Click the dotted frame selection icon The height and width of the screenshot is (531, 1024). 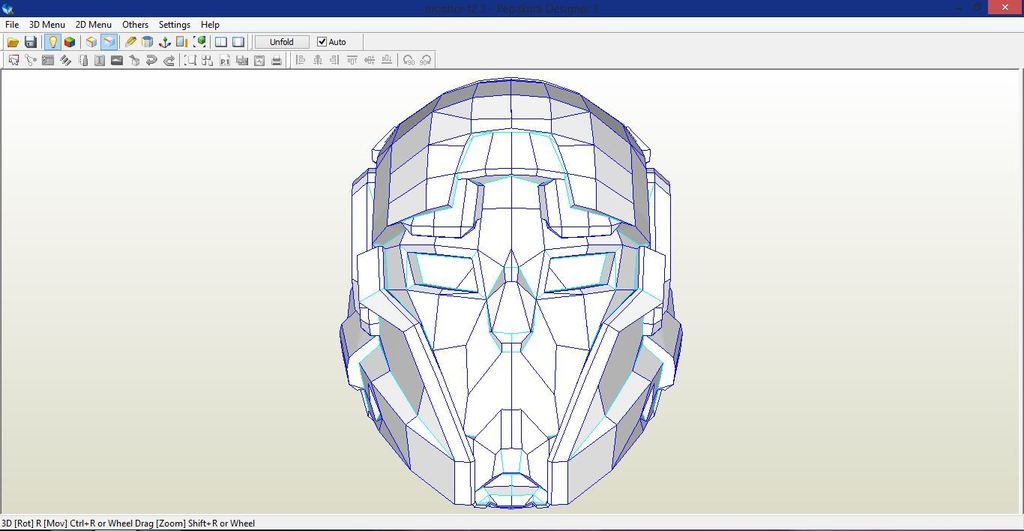click(x=191, y=60)
